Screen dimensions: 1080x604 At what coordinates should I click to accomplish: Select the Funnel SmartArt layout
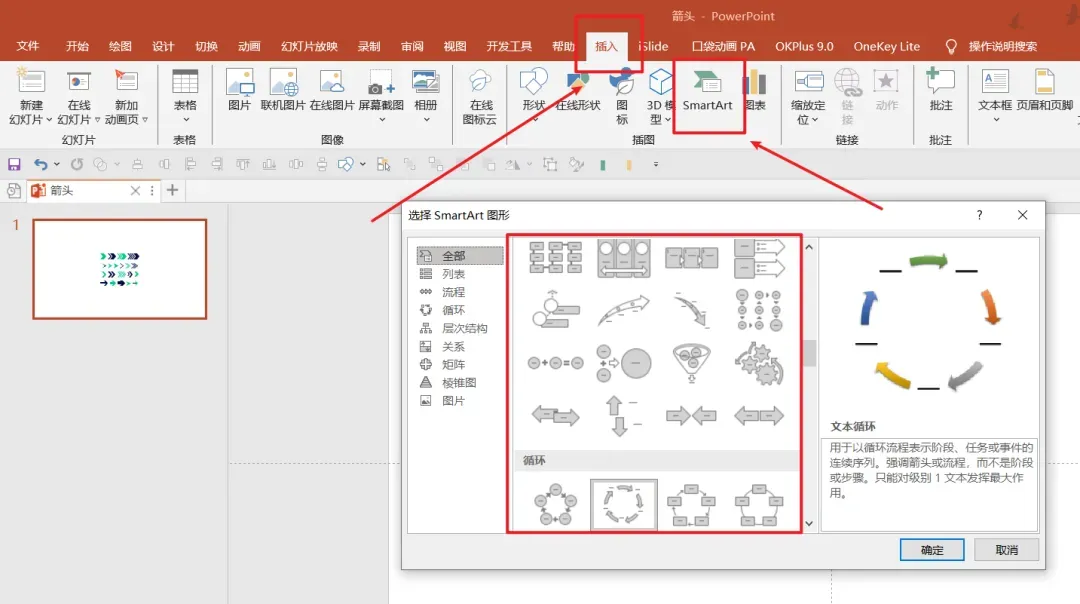691,362
